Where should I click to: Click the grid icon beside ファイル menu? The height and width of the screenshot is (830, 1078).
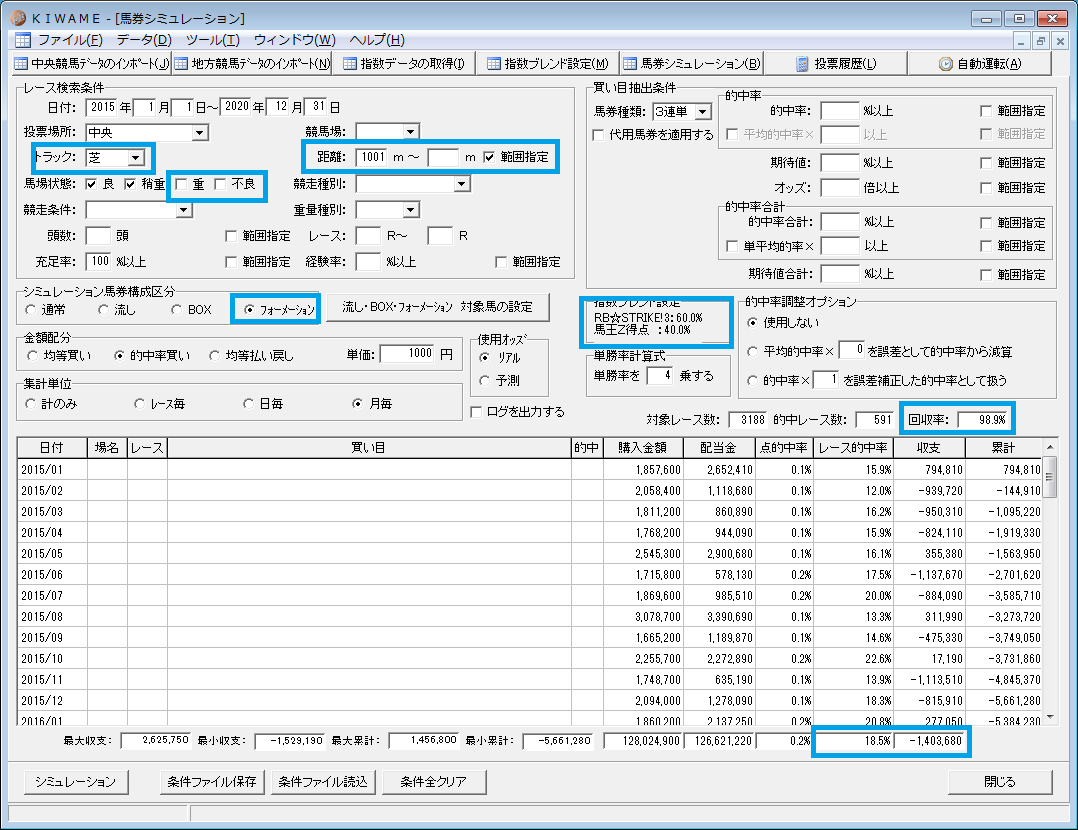23,40
